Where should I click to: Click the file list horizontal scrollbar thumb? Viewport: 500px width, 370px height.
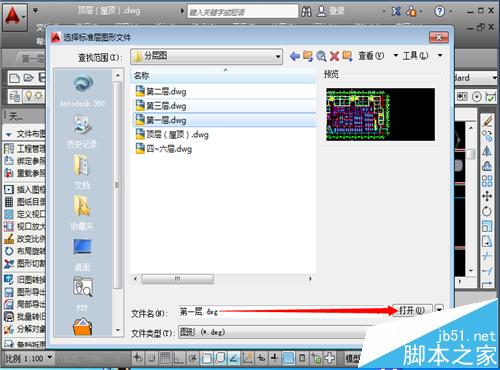pos(177,279)
